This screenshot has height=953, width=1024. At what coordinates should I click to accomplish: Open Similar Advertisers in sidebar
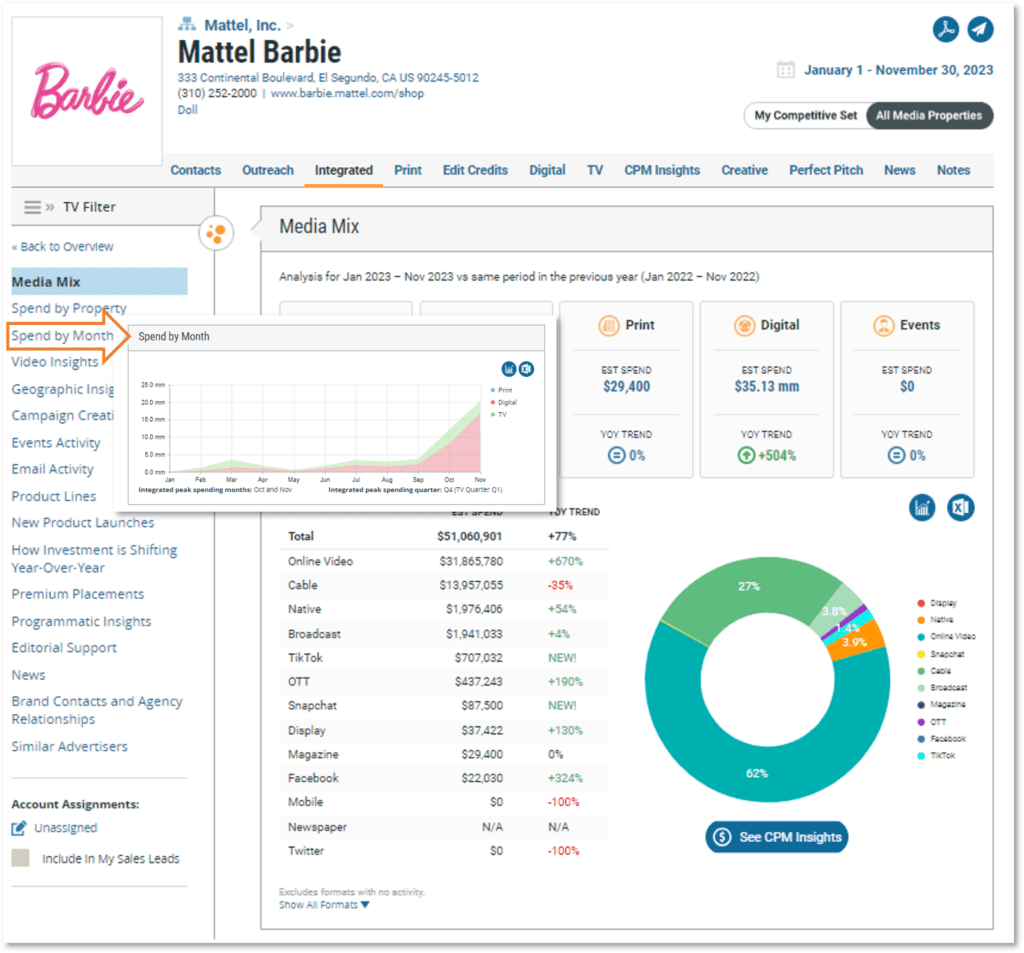[x=70, y=746]
